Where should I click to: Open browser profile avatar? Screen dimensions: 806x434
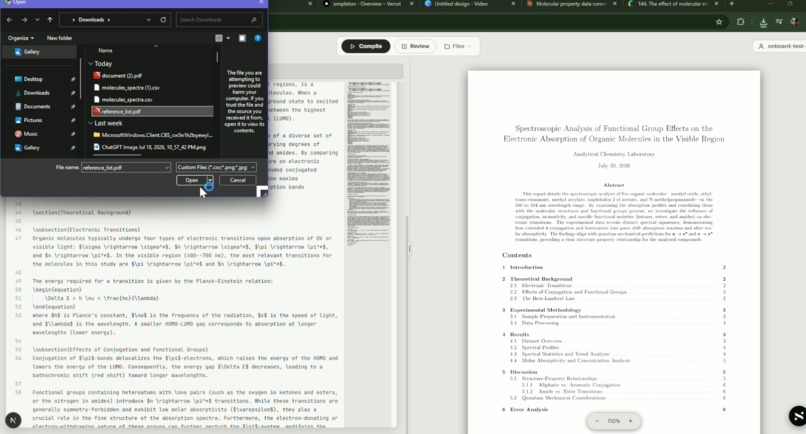click(795, 22)
